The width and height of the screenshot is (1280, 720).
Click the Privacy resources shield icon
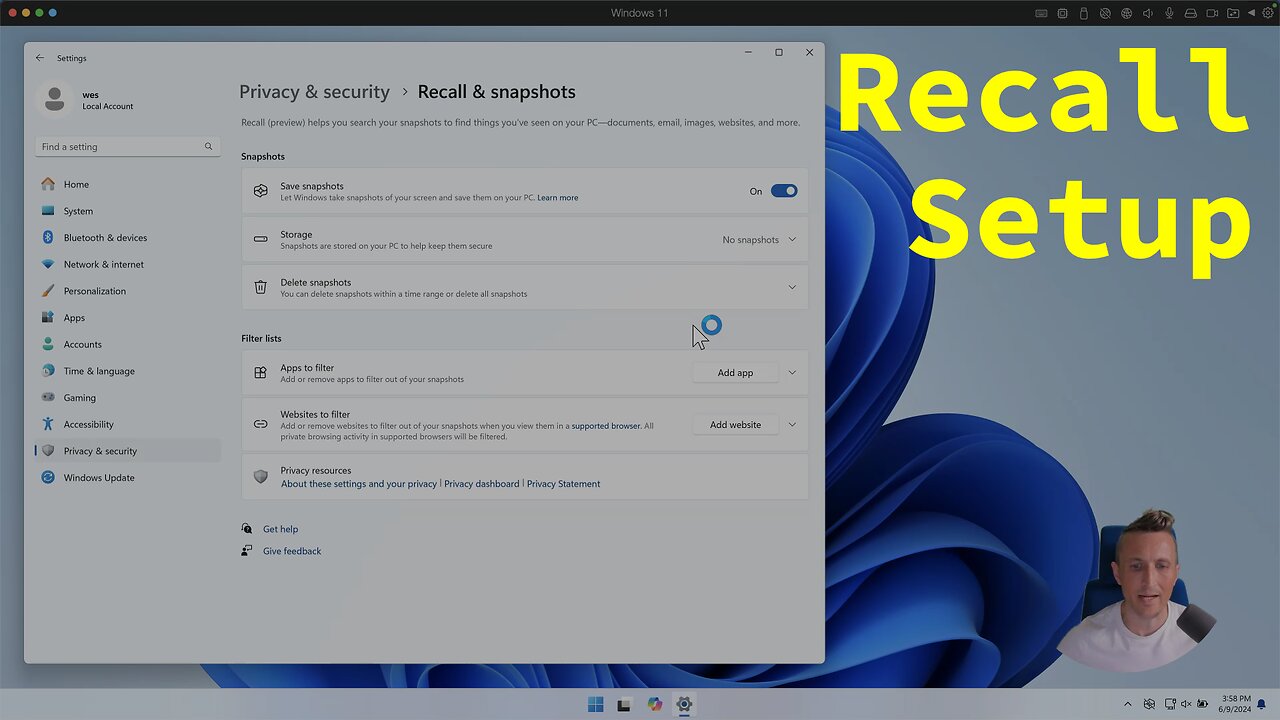pyautogui.click(x=260, y=477)
